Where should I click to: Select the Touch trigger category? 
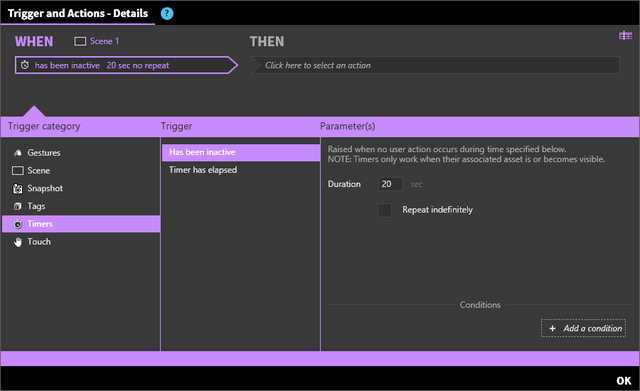(81, 242)
